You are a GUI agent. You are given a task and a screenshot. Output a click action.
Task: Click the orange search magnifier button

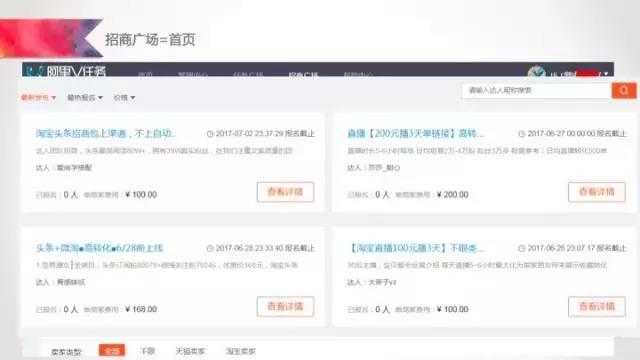pos(624,90)
